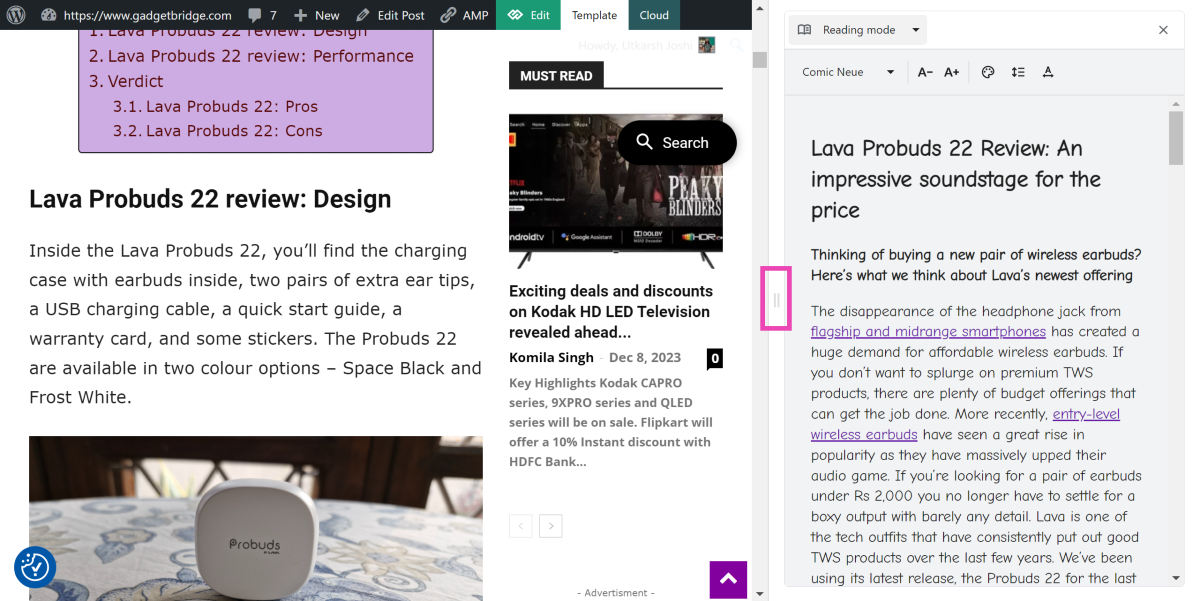Open line height spacing options

(x=1018, y=72)
